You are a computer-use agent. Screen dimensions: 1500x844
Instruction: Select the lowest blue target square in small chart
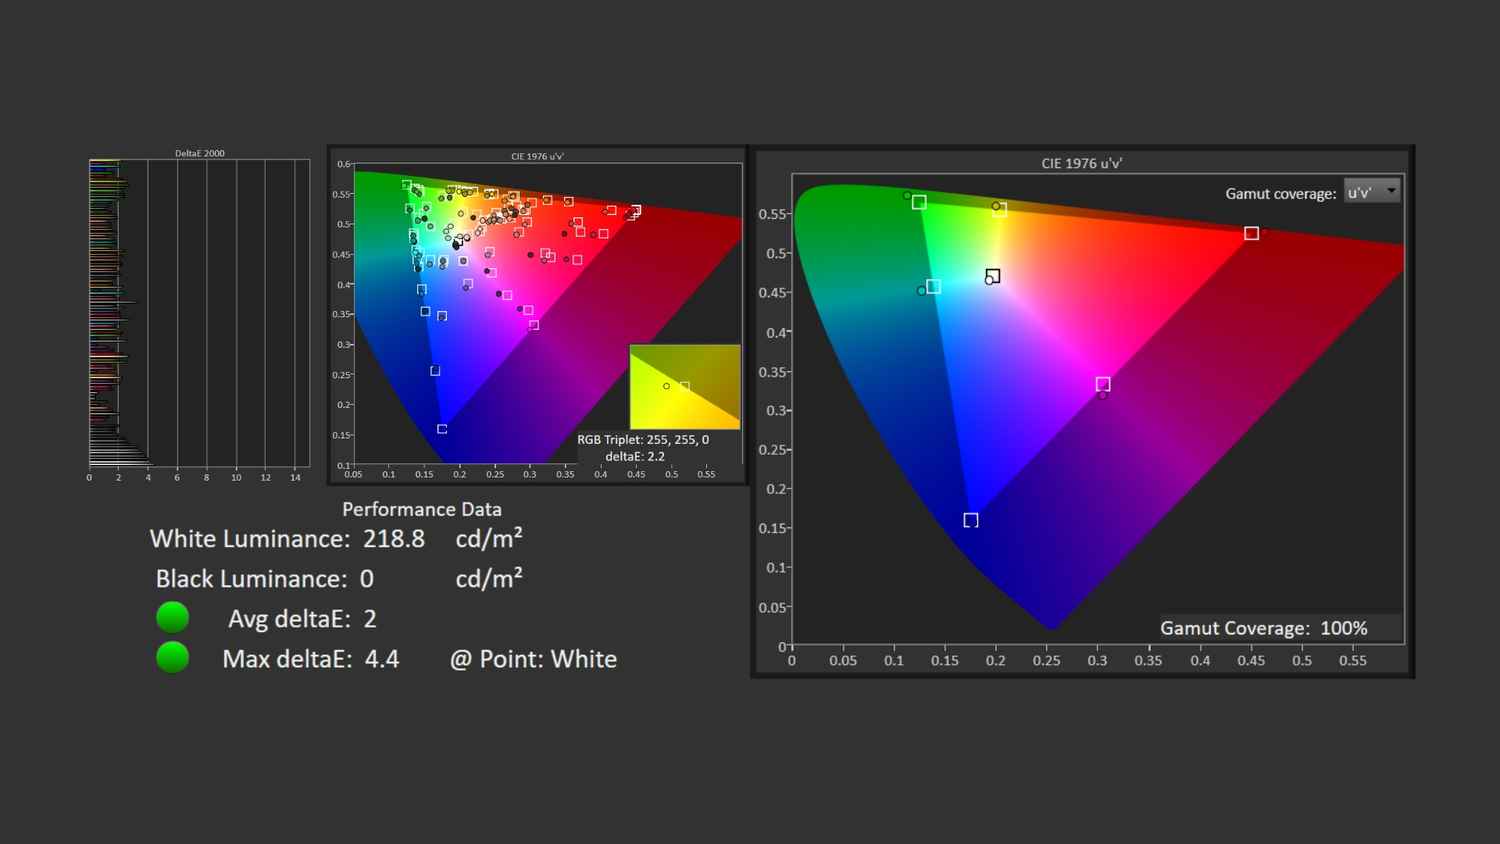(x=442, y=429)
